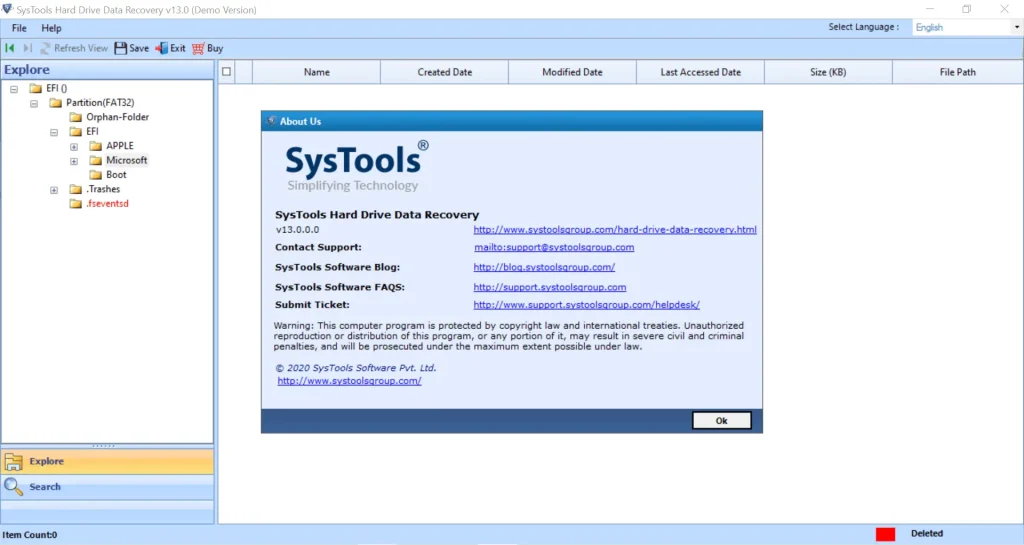
Task: Click the red Deleted legend swatch
Action: (885, 534)
